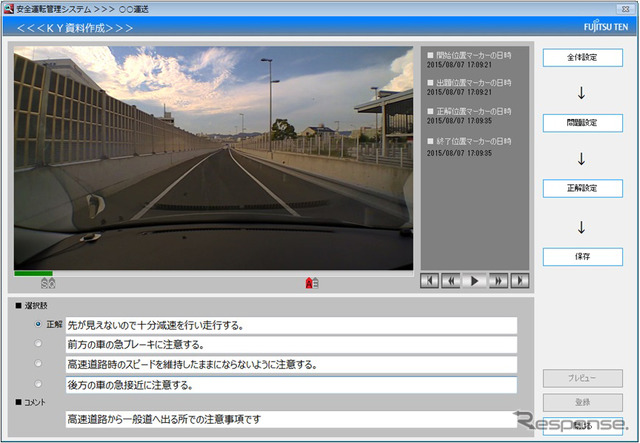640x443 pixels.
Task: Click the KY資料作成 header title
Action: pos(75,28)
